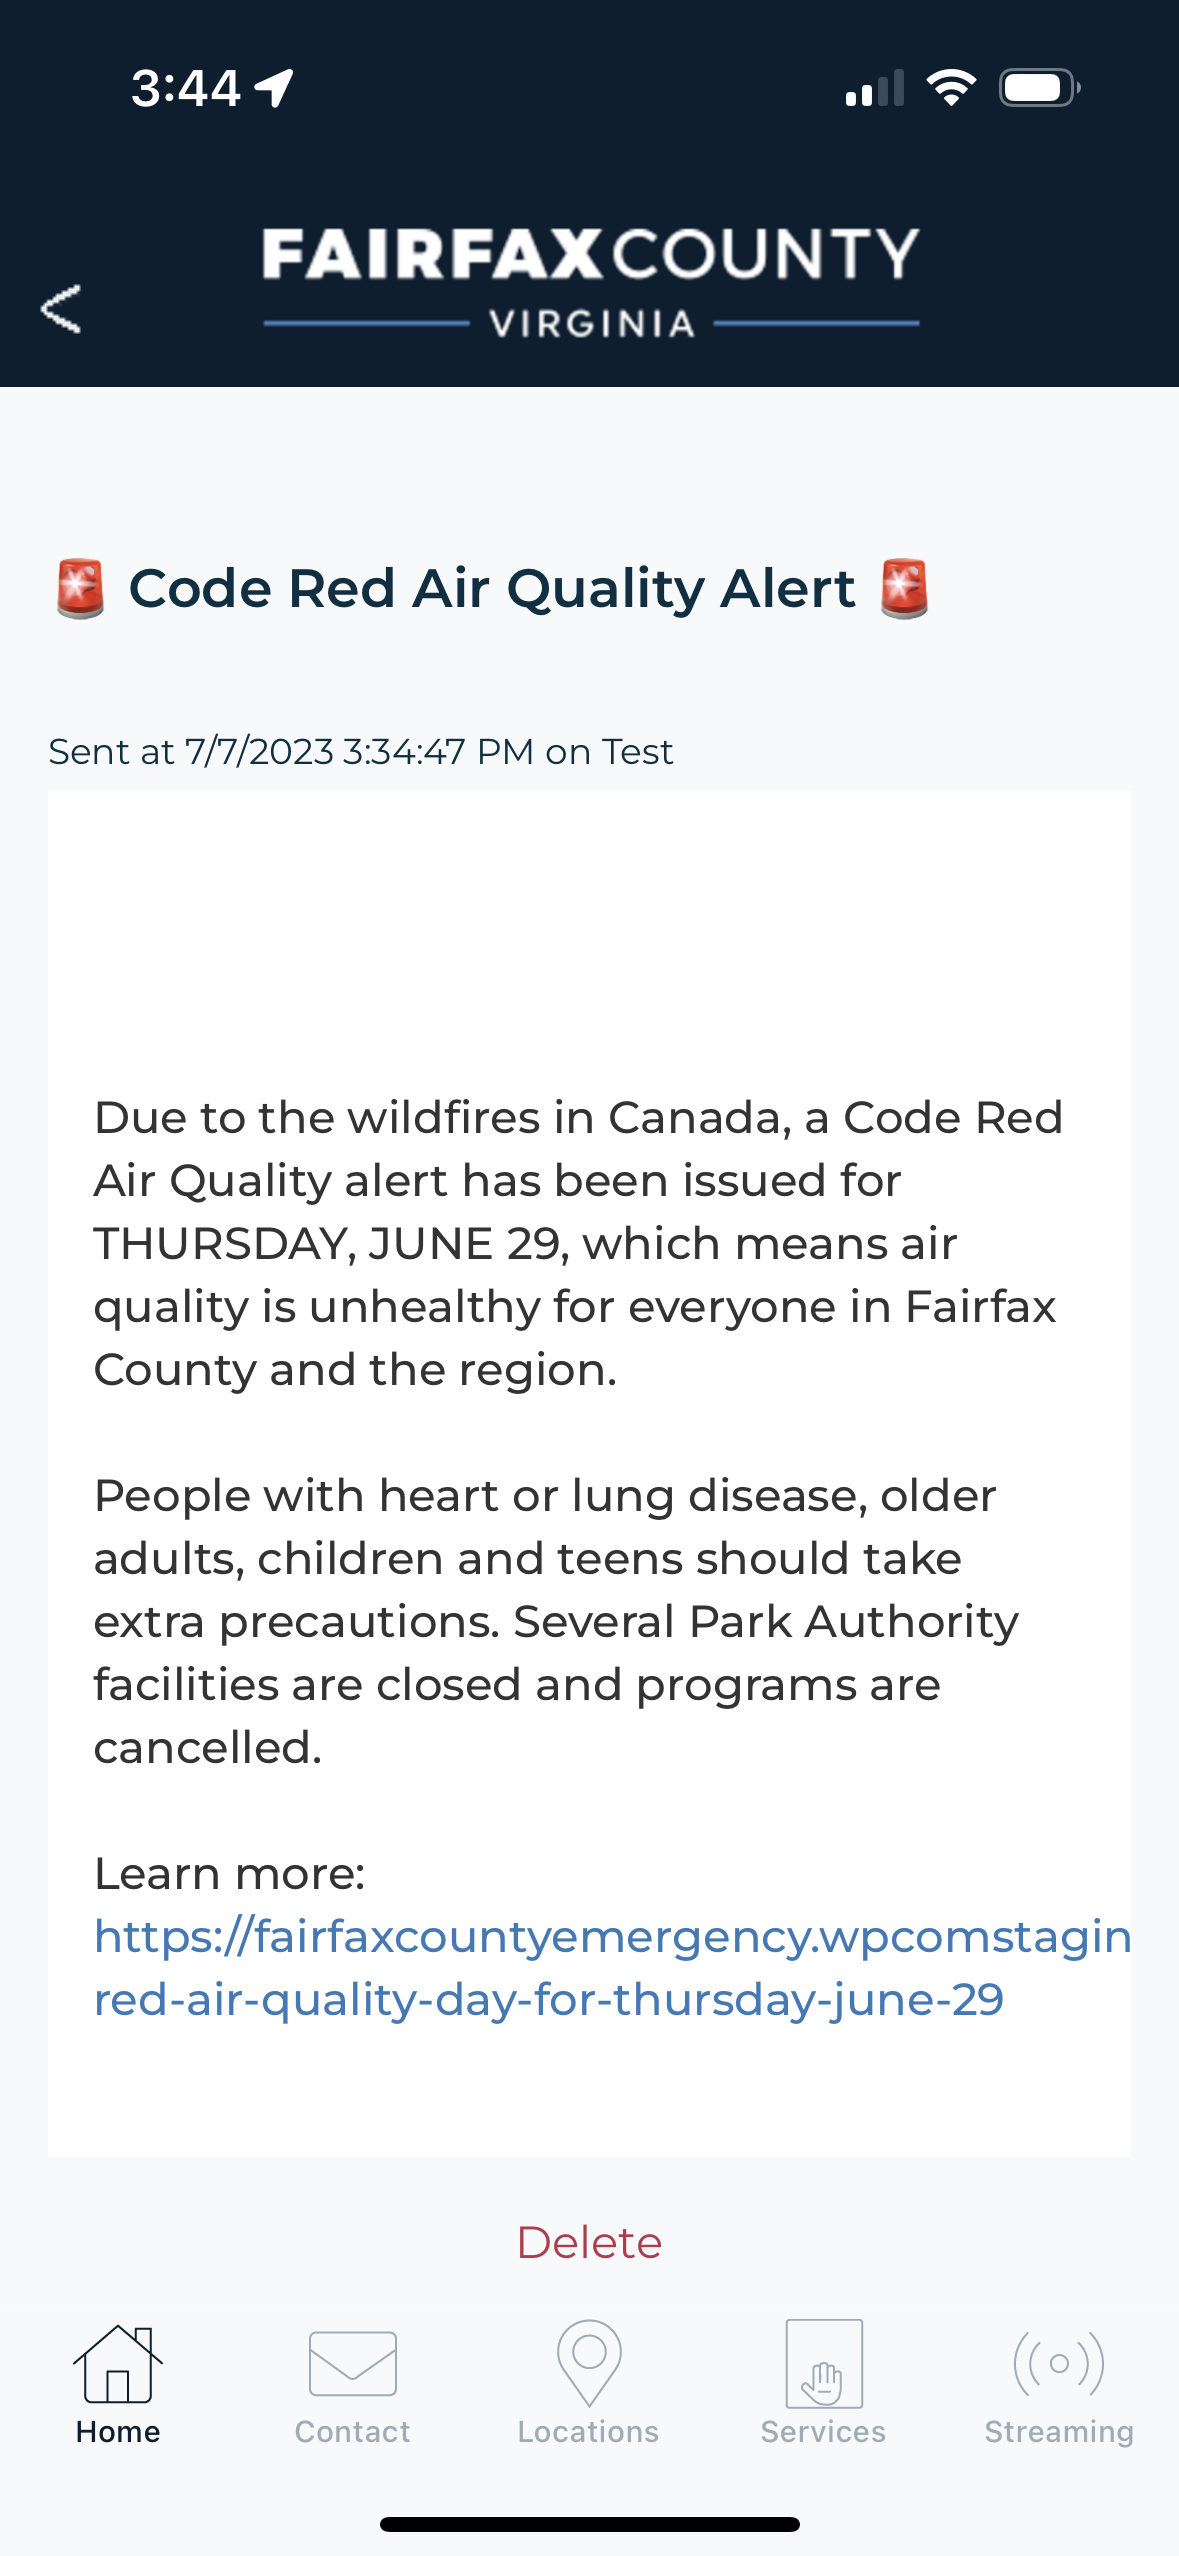
Task: Switch to the Contact tab label
Action: (353, 2432)
